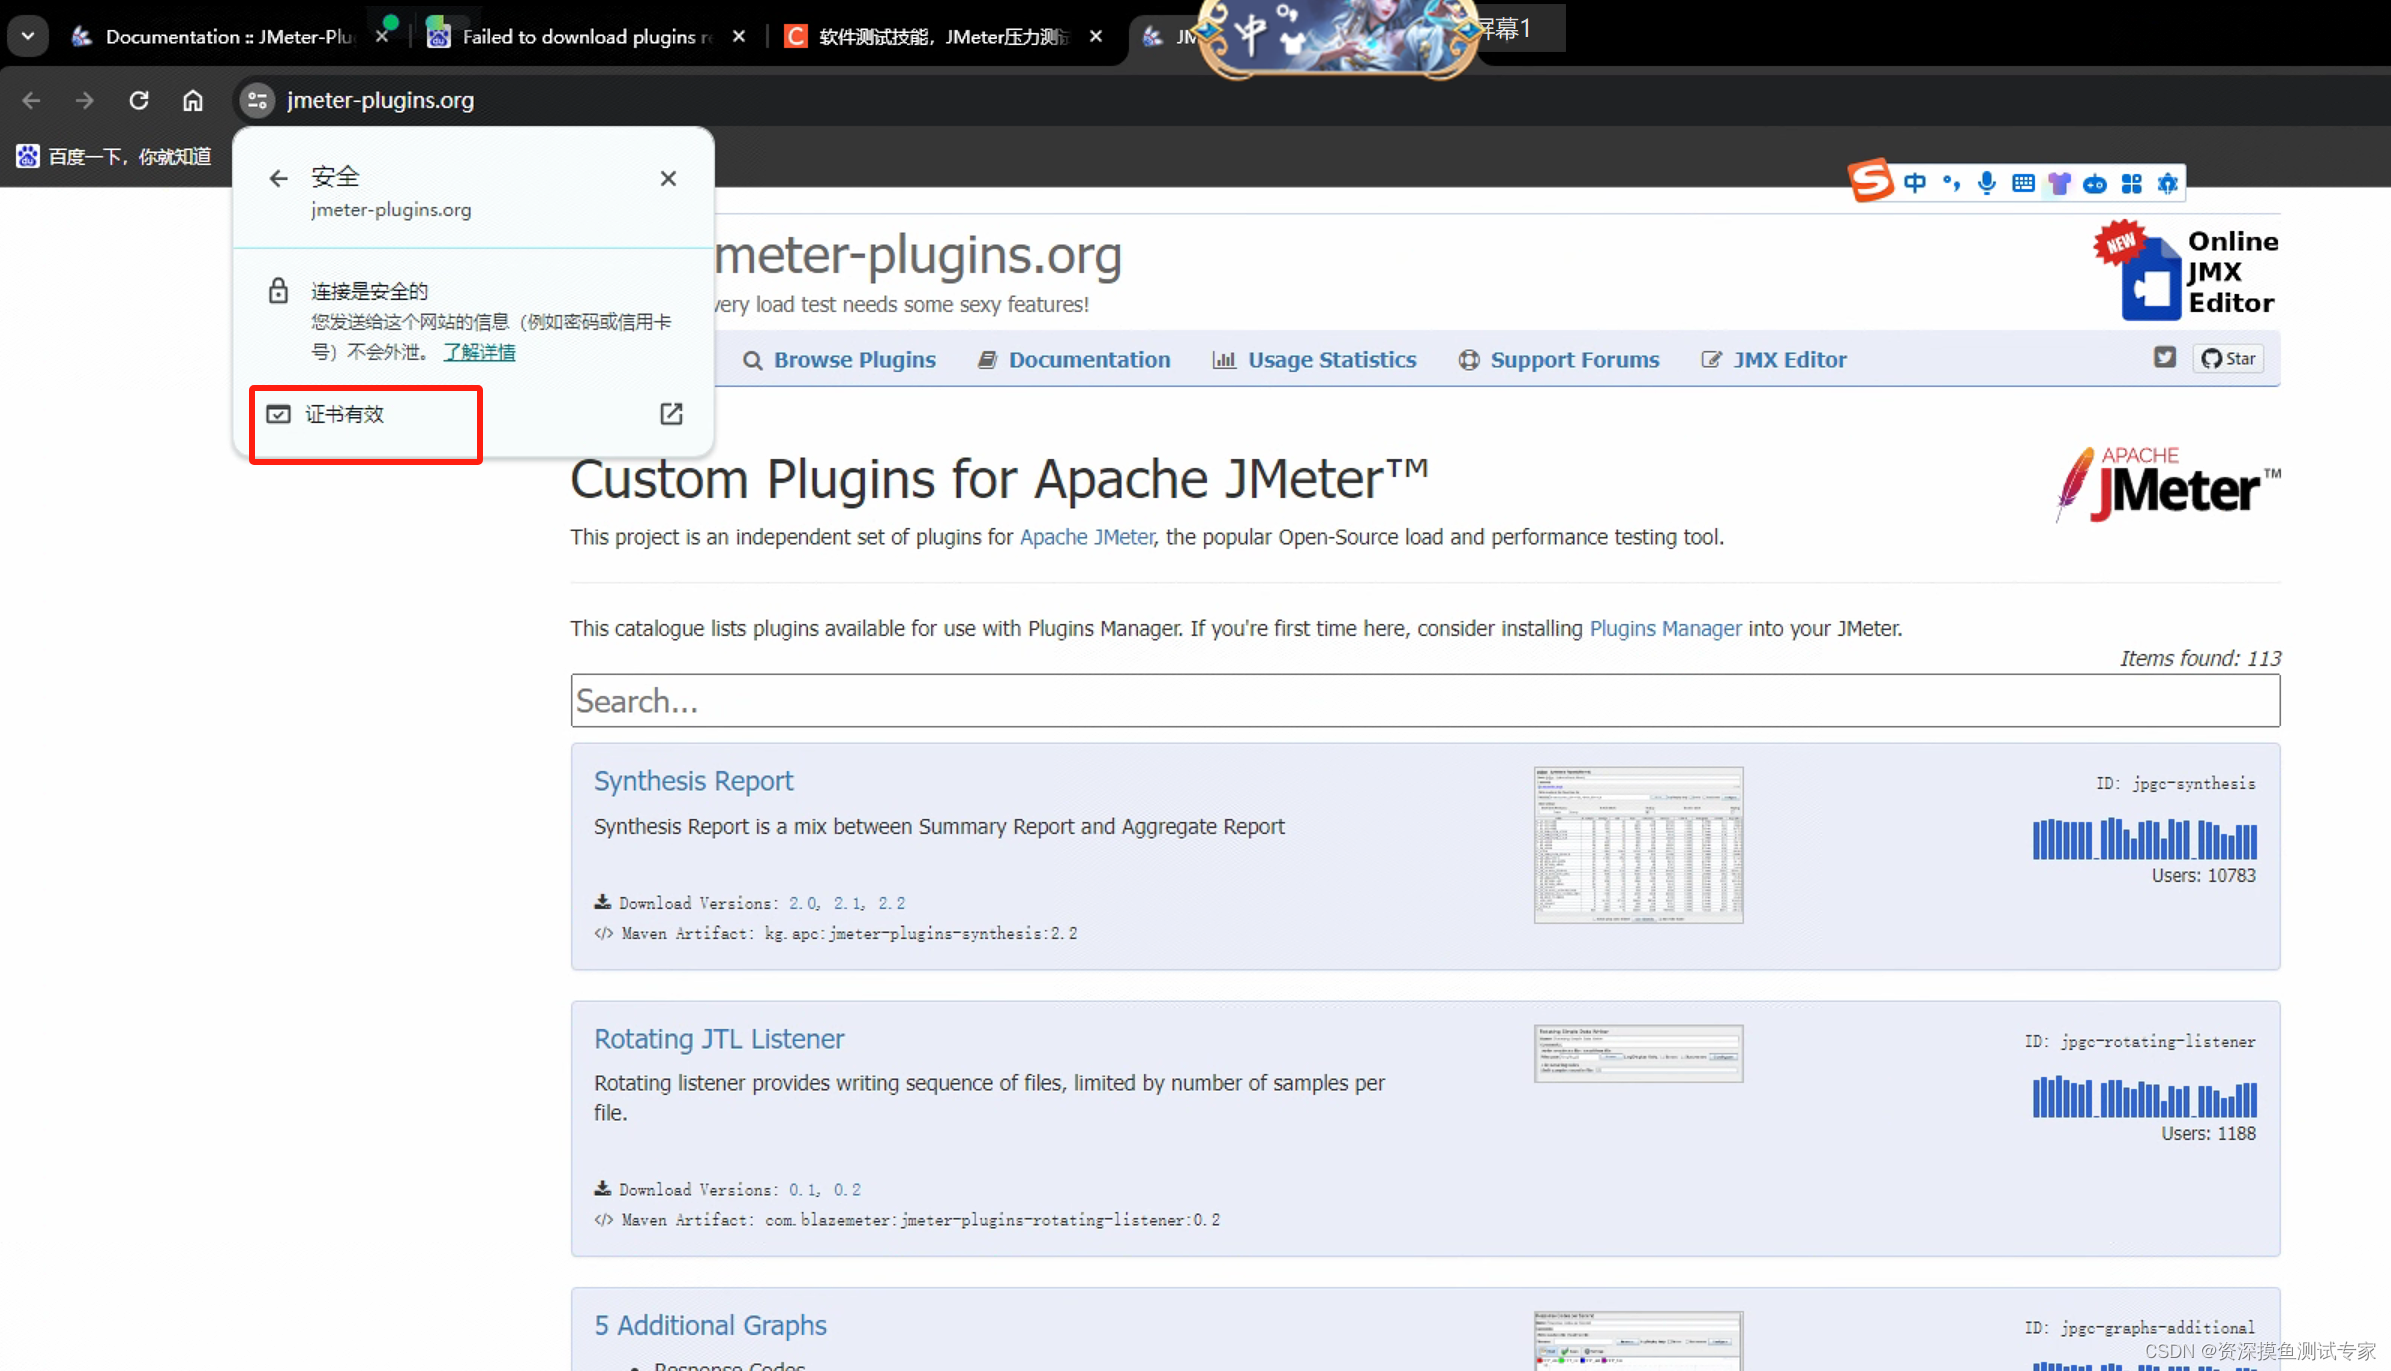This screenshot has width=2391, height=1371.
Task: Close the Failed to download plugins tab
Action: [x=739, y=36]
